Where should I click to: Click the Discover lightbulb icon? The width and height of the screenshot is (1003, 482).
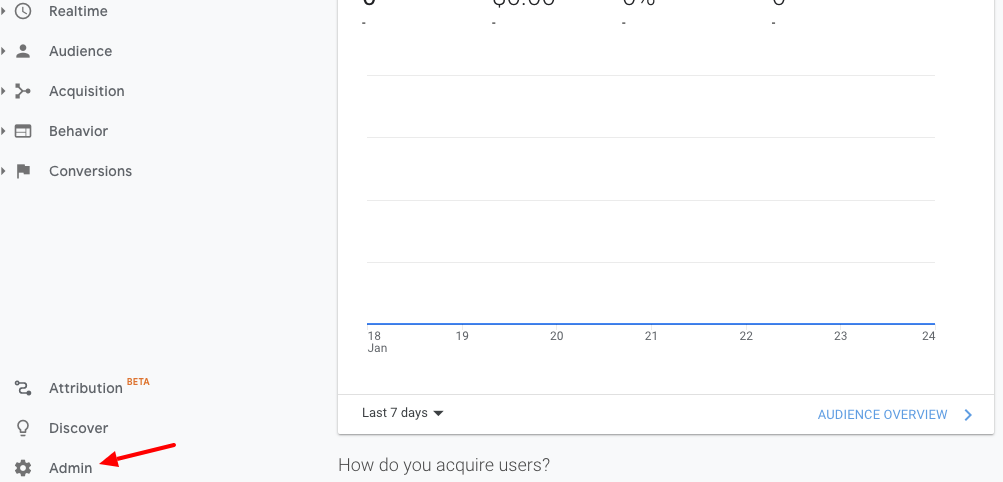pyautogui.click(x=23, y=428)
